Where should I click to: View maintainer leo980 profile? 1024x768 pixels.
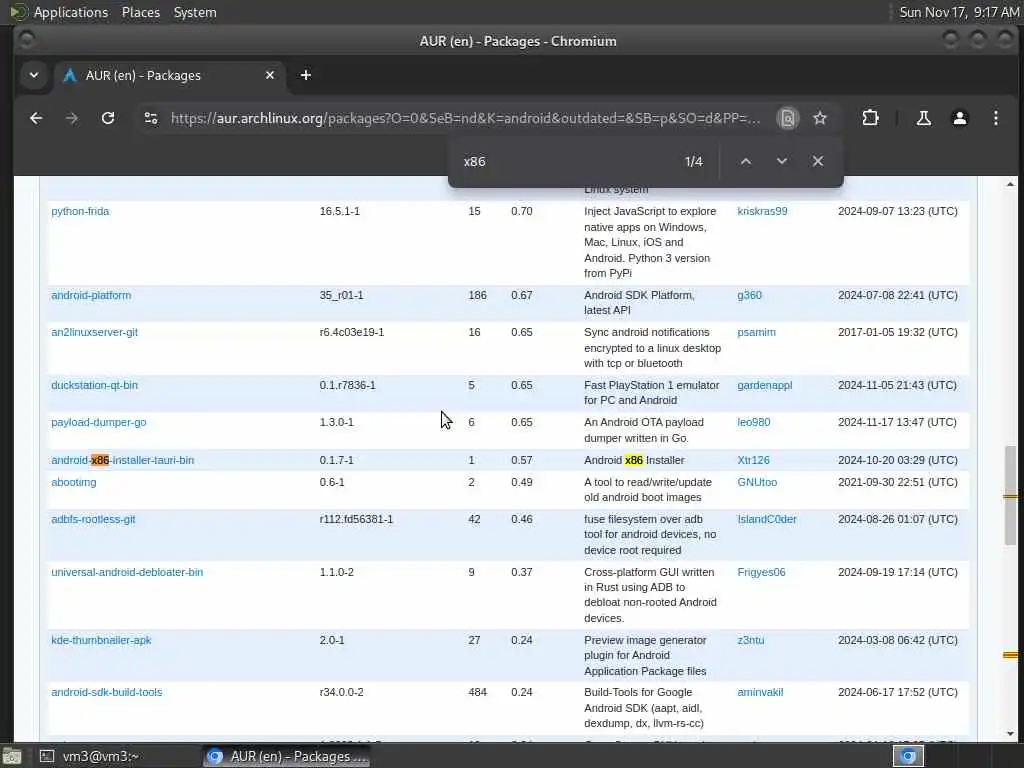754,422
